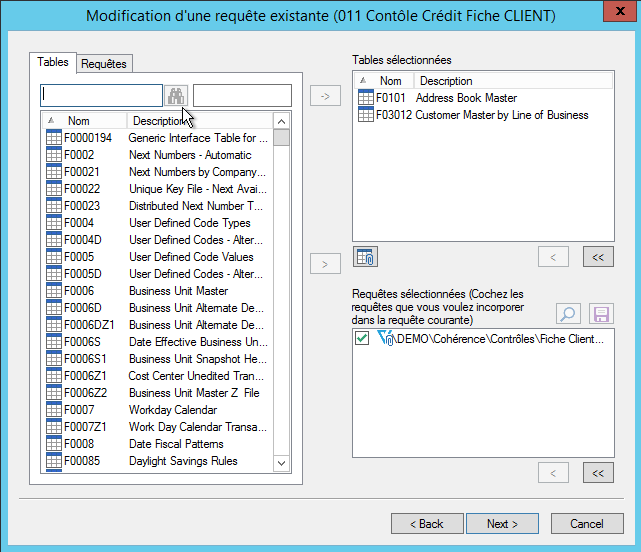Image resolution: width=641 pixels, height=552 pixels.
Task: Click the middle > button to add query
Action: click(x=326, y=264)
